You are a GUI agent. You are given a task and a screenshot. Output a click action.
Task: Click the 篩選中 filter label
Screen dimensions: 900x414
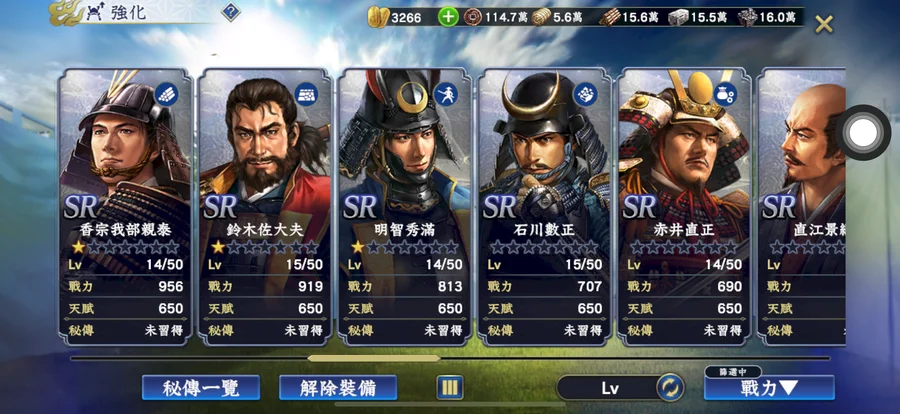[x=733, y=372]
